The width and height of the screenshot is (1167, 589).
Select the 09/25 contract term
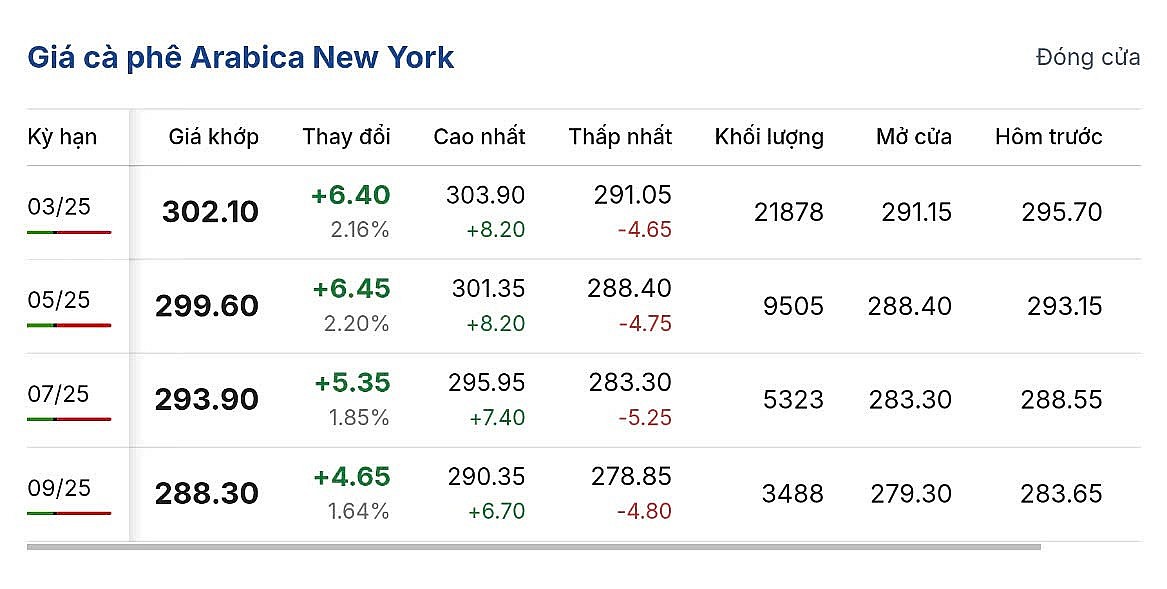(x=59, y=488)
